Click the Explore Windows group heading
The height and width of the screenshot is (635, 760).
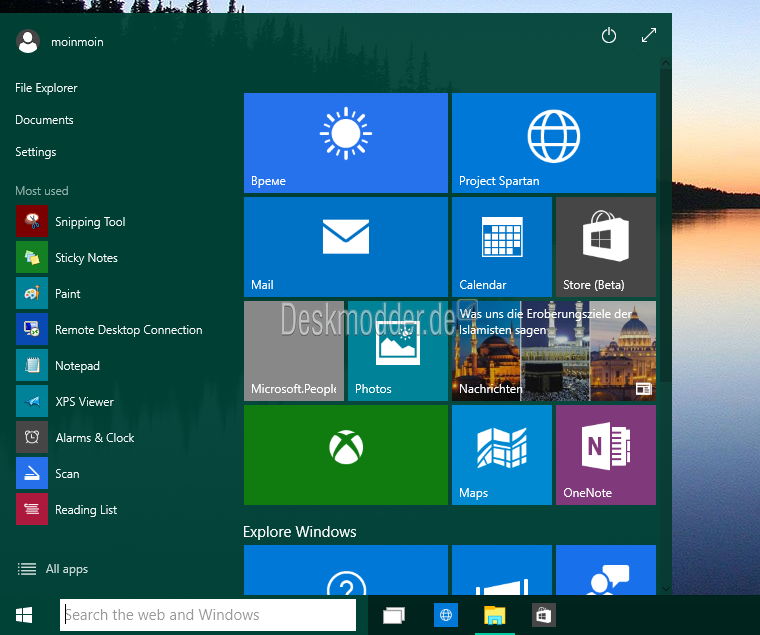tap(300, 532)
